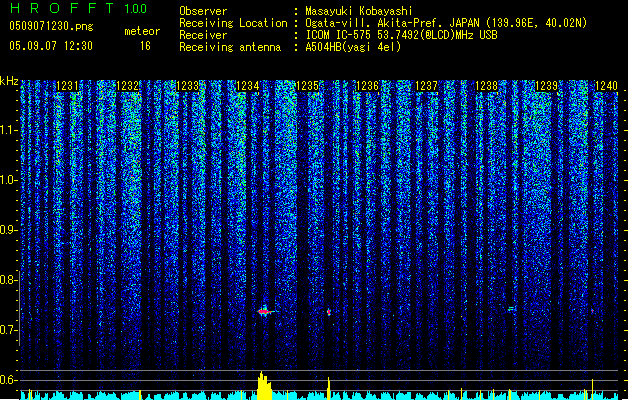The width and height of the screenshot is (629, 400).
Task: Click the faint cyan echo near 1238
Action: (x=511, y=309)
